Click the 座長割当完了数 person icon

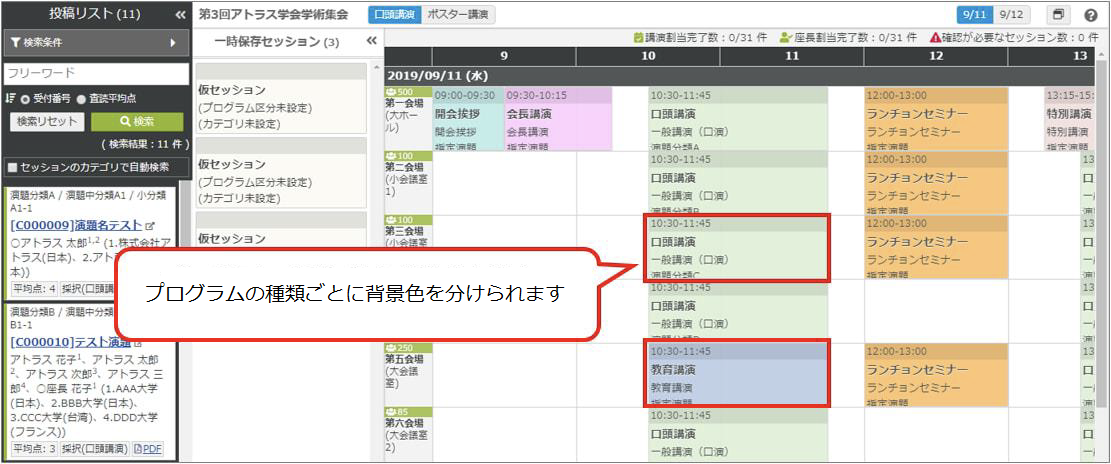[787, 37]
